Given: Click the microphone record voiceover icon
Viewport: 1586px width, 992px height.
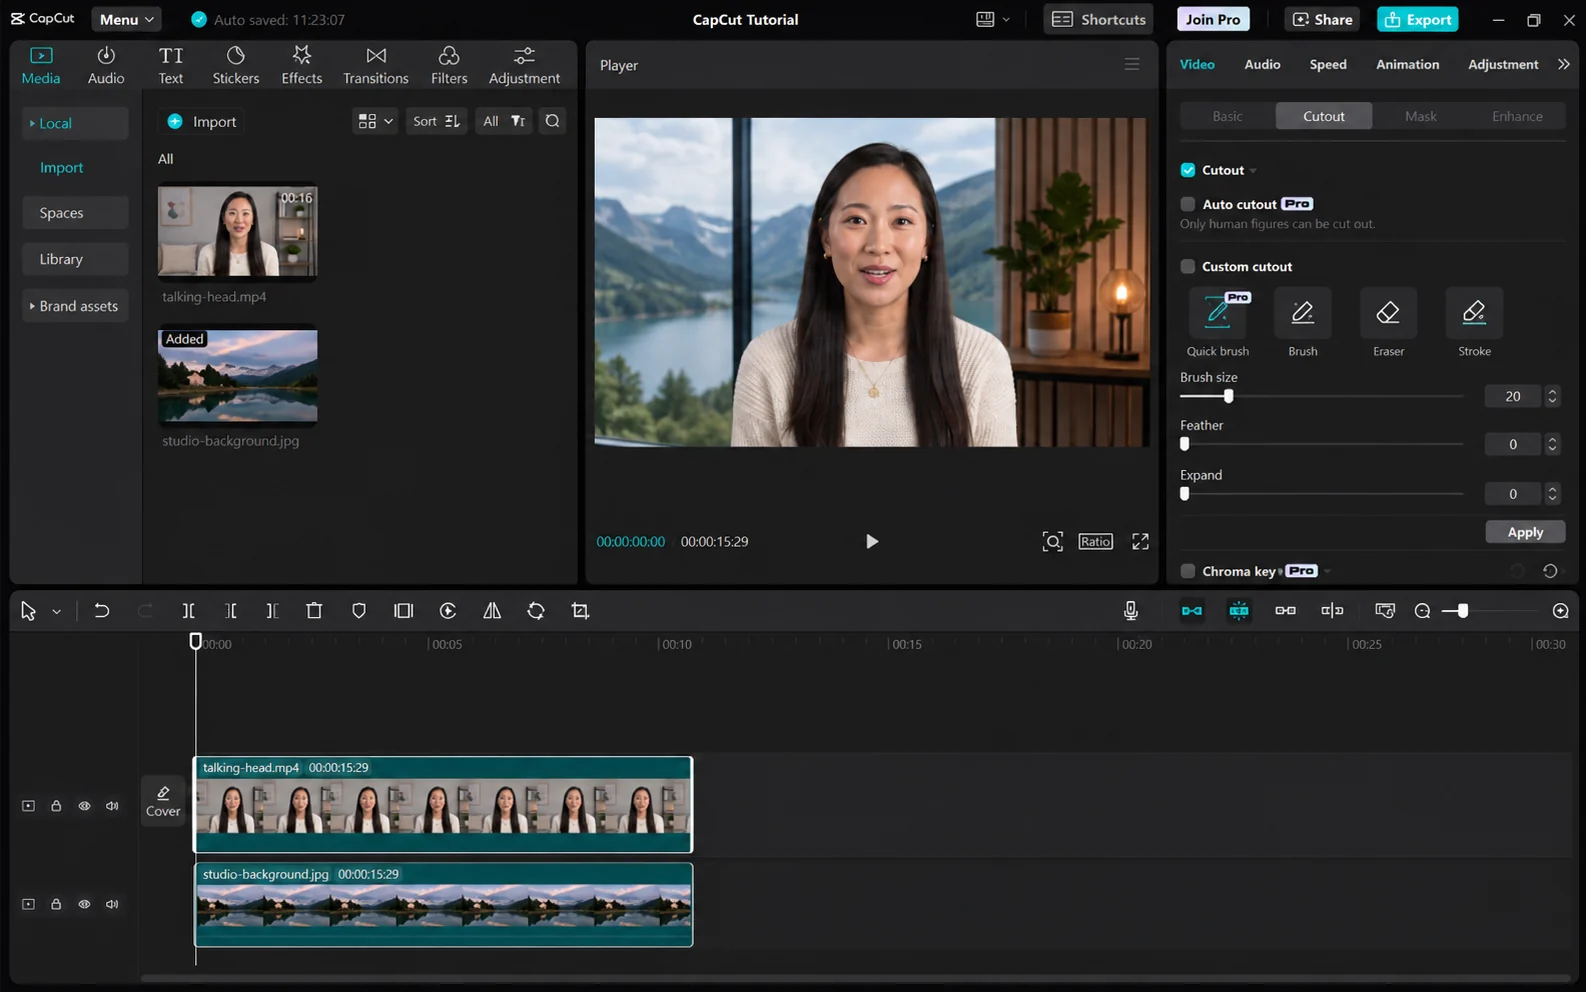Looking at the screenshot, I should tap(1131, 611).
